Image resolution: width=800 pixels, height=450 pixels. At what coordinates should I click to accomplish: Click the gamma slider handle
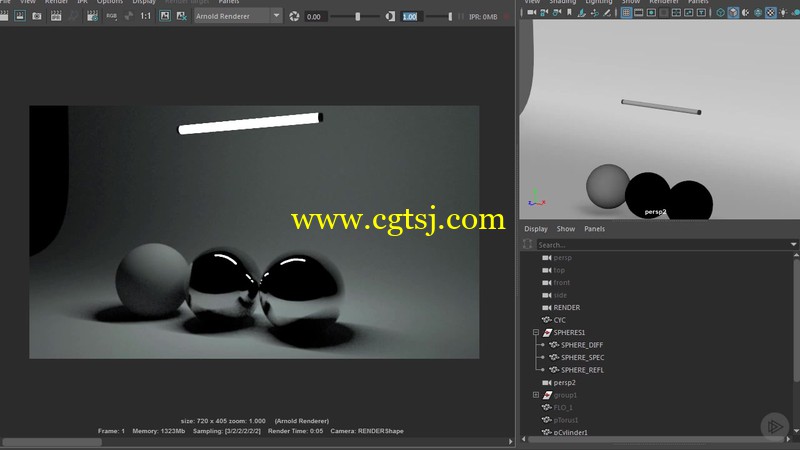[450, 17]
